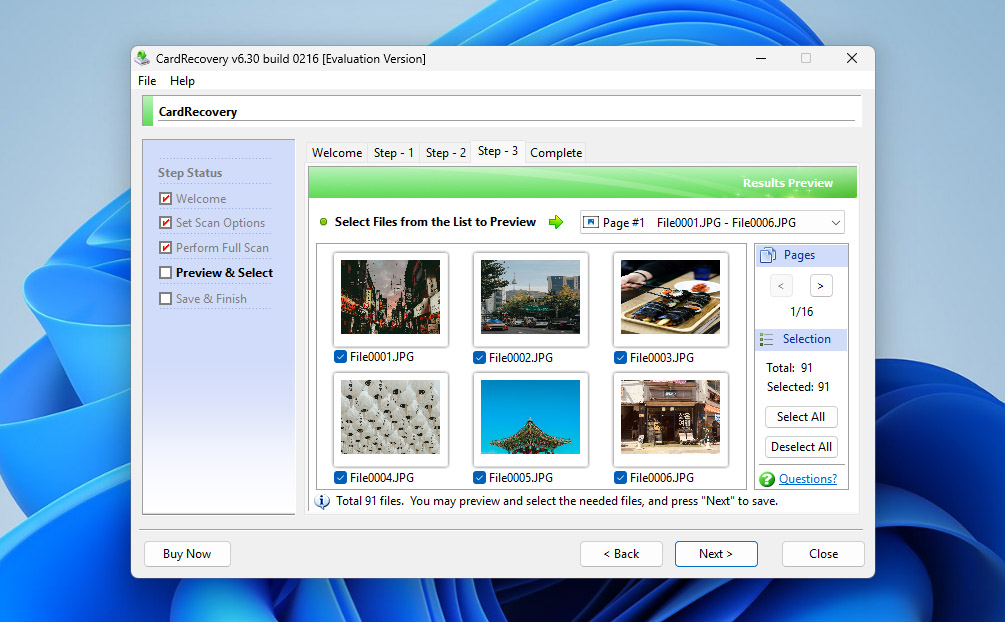Open the Page #1 file range dropdown

click(x=712, y=222)
